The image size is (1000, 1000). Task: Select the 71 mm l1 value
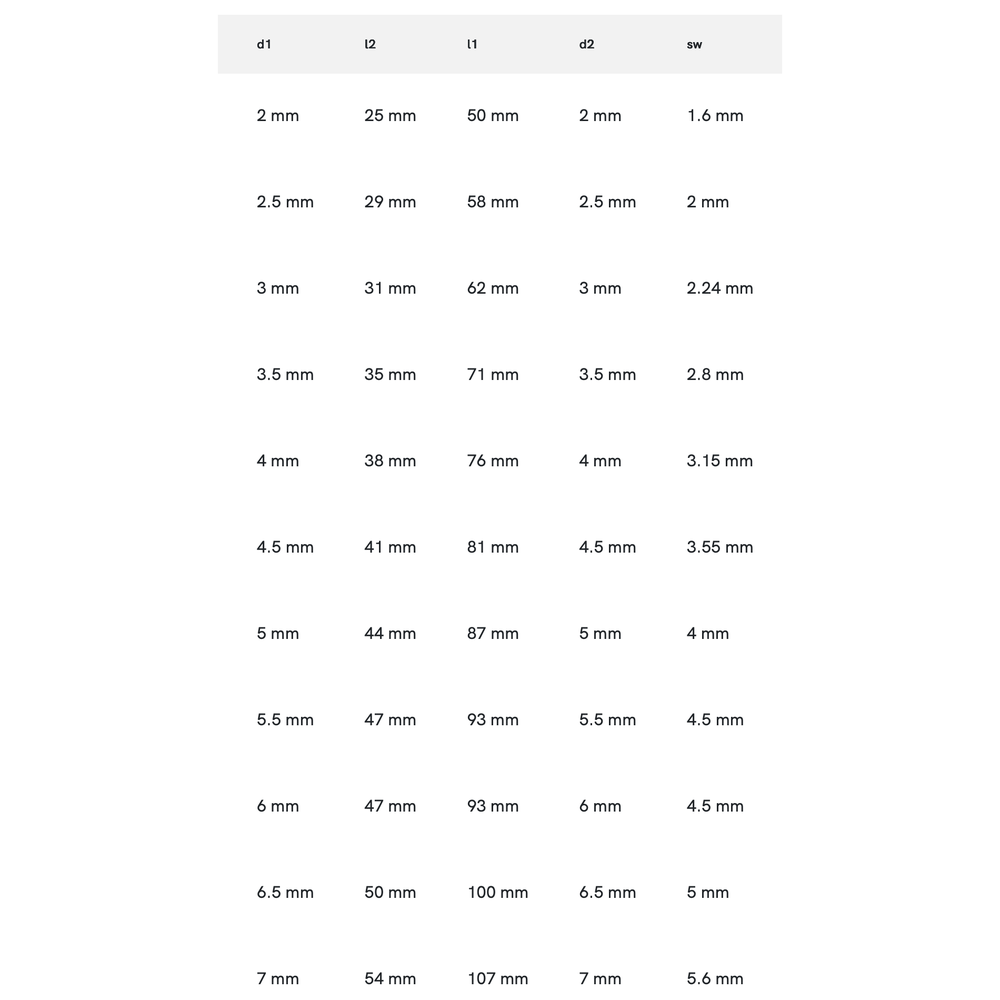(493, 375)
